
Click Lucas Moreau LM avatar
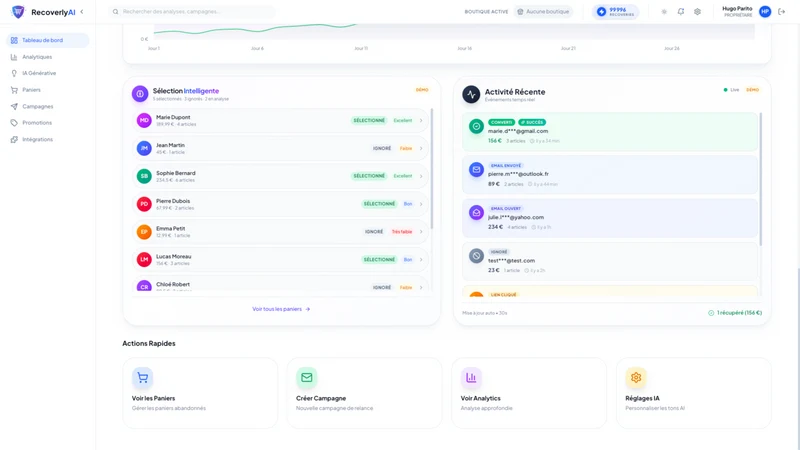pyautogui.click(x=144, y=260)
